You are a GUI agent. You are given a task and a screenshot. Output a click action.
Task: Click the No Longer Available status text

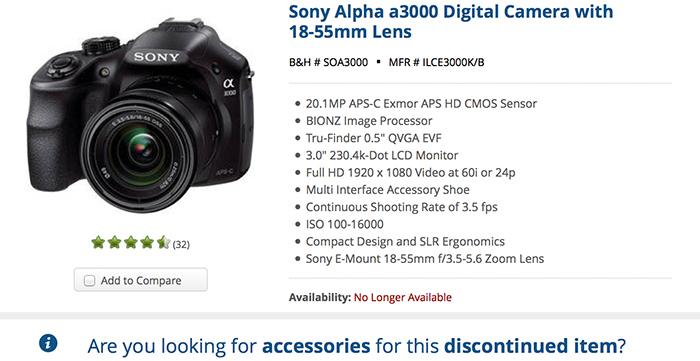coord(403,297)
